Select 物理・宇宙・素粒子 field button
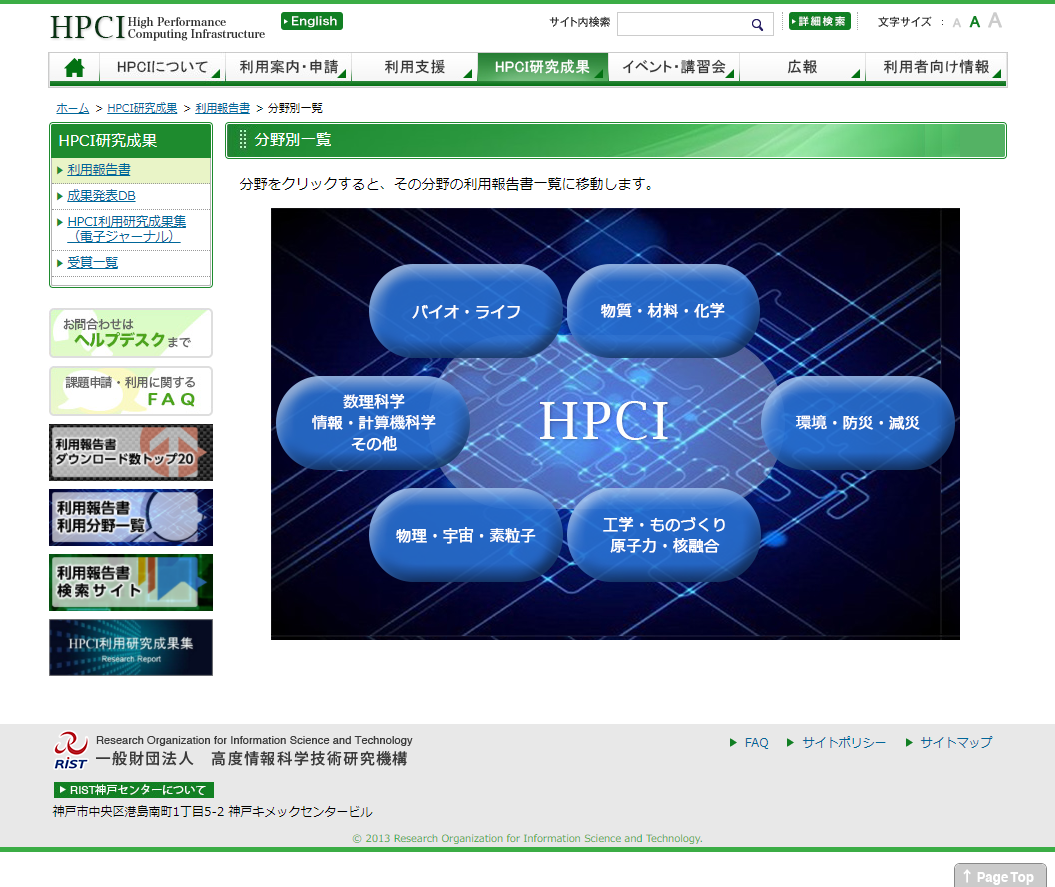 pyautogui.click(x=466, y=535)
